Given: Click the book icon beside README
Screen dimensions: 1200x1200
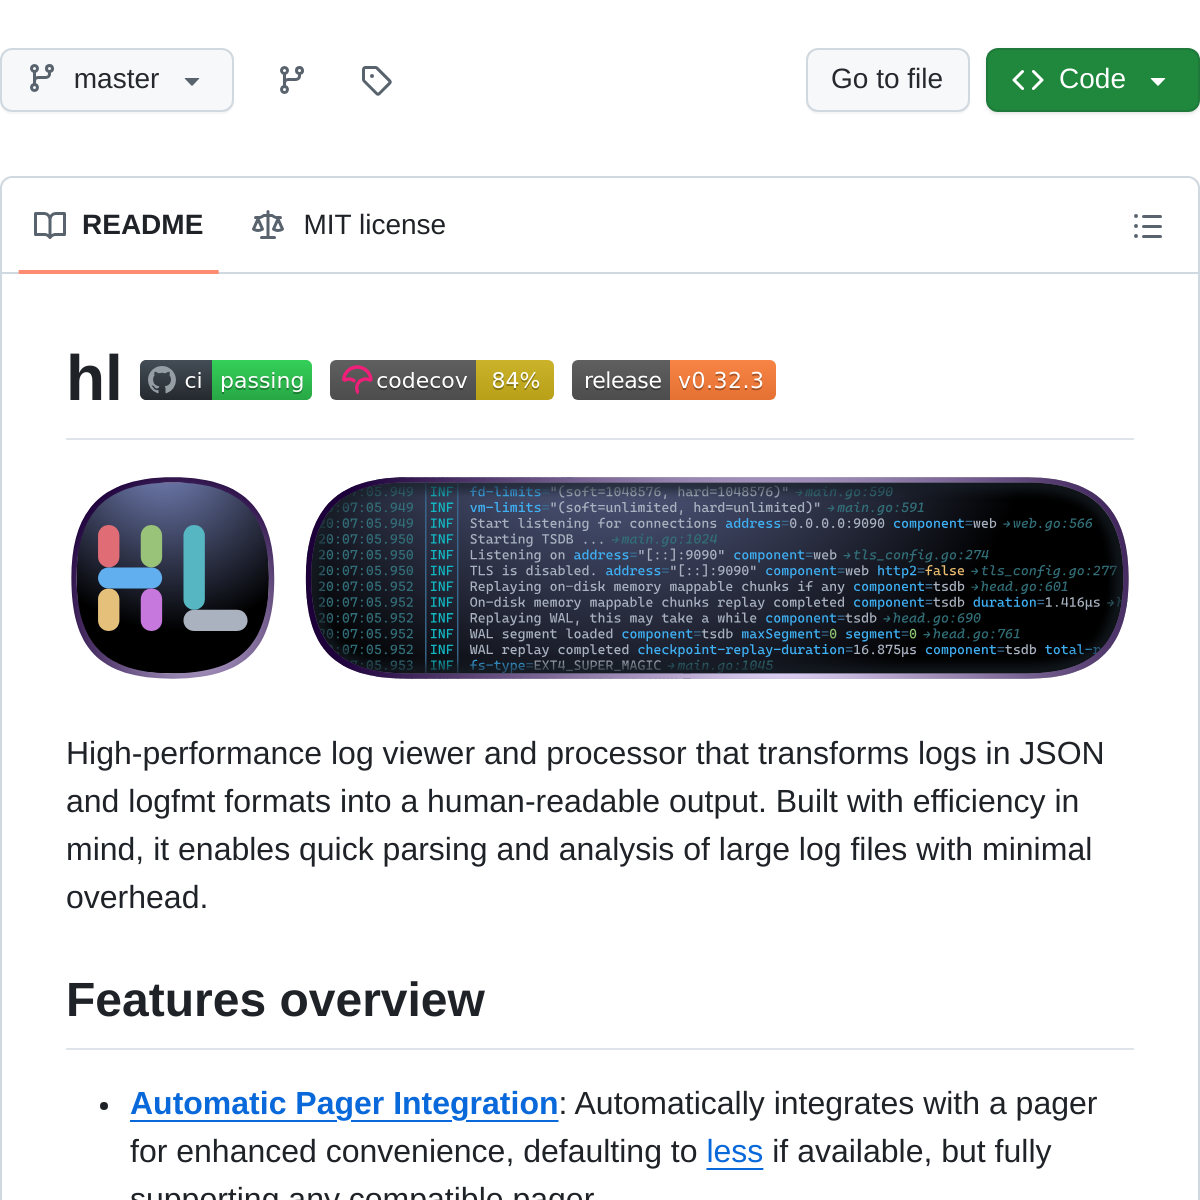Looking at the screenshot, I should (50, 225).
